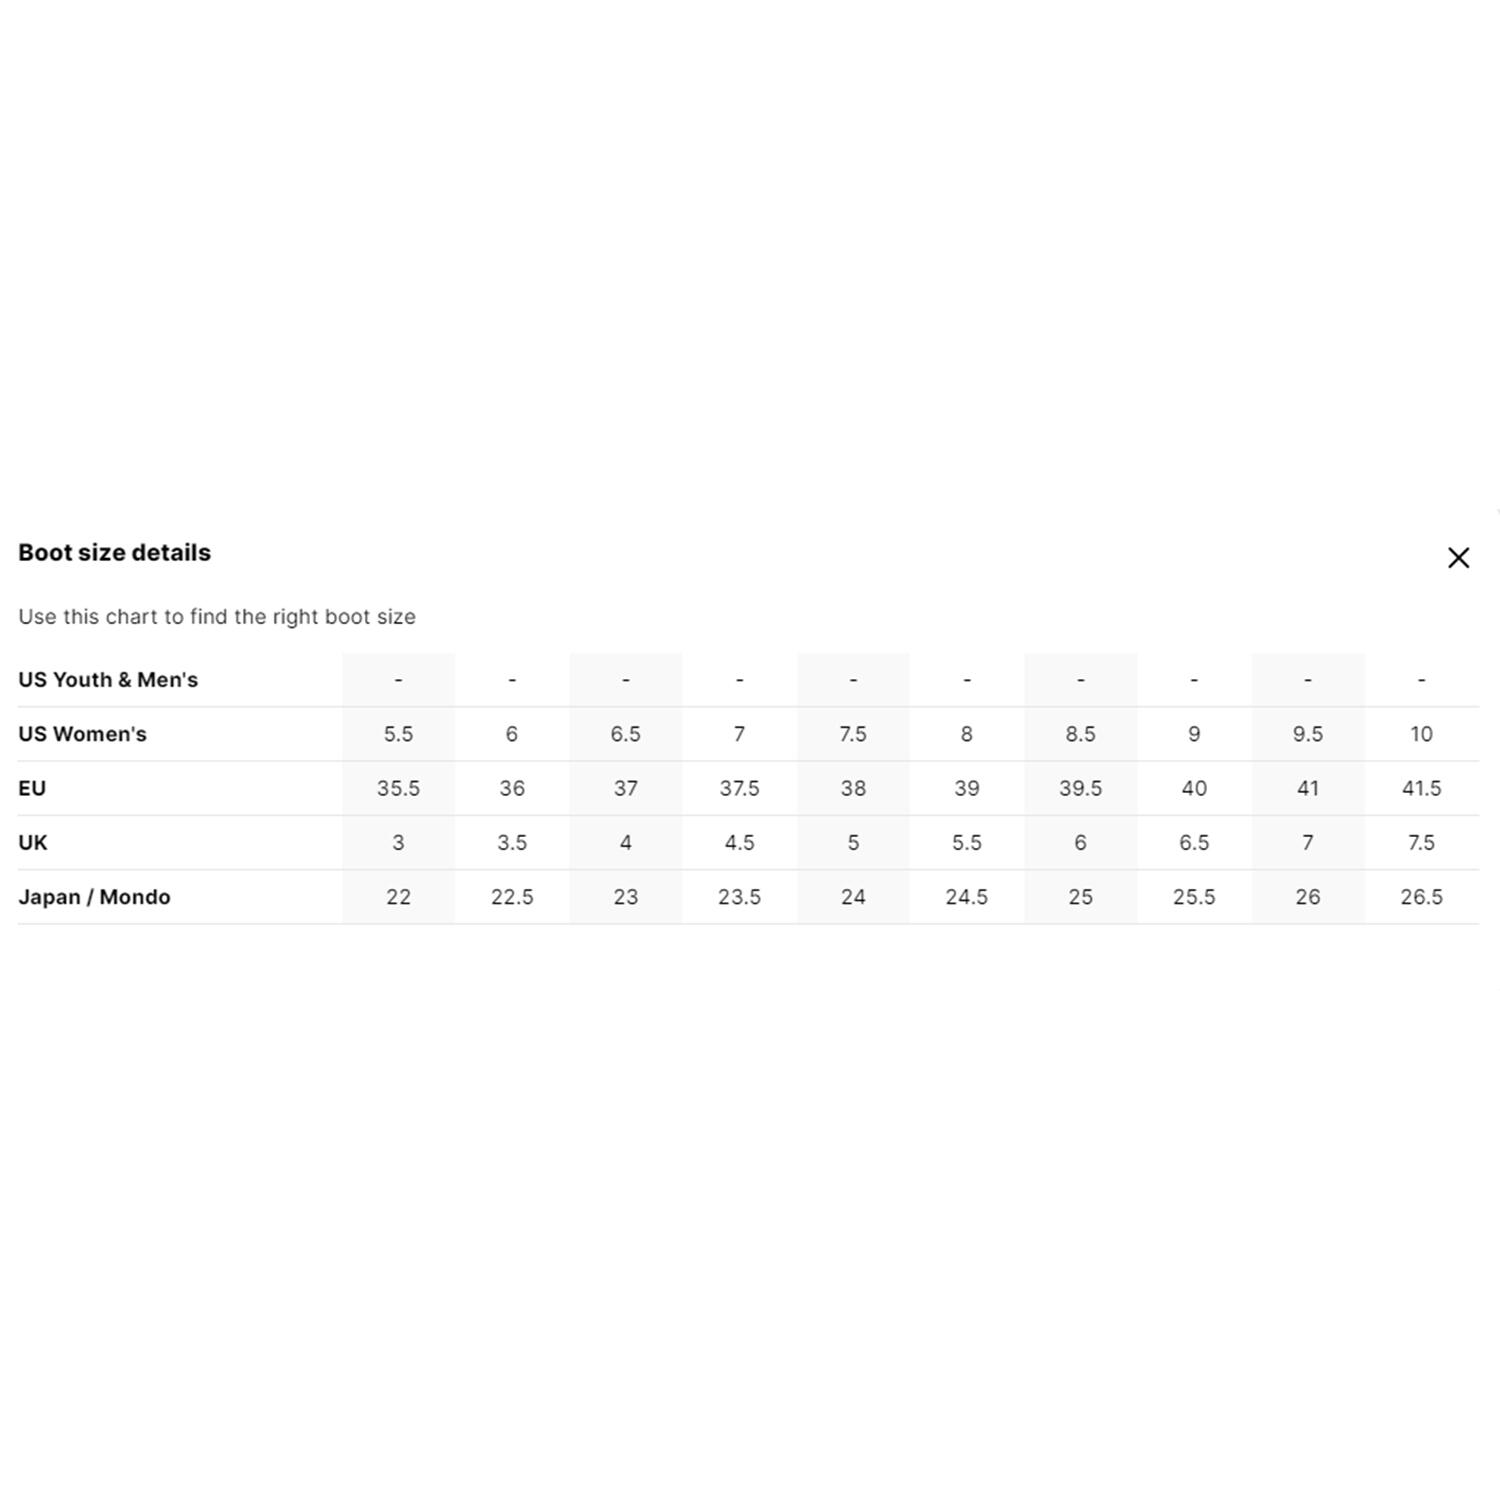Click US Women's size 10 cell

tap(1421, 734)
